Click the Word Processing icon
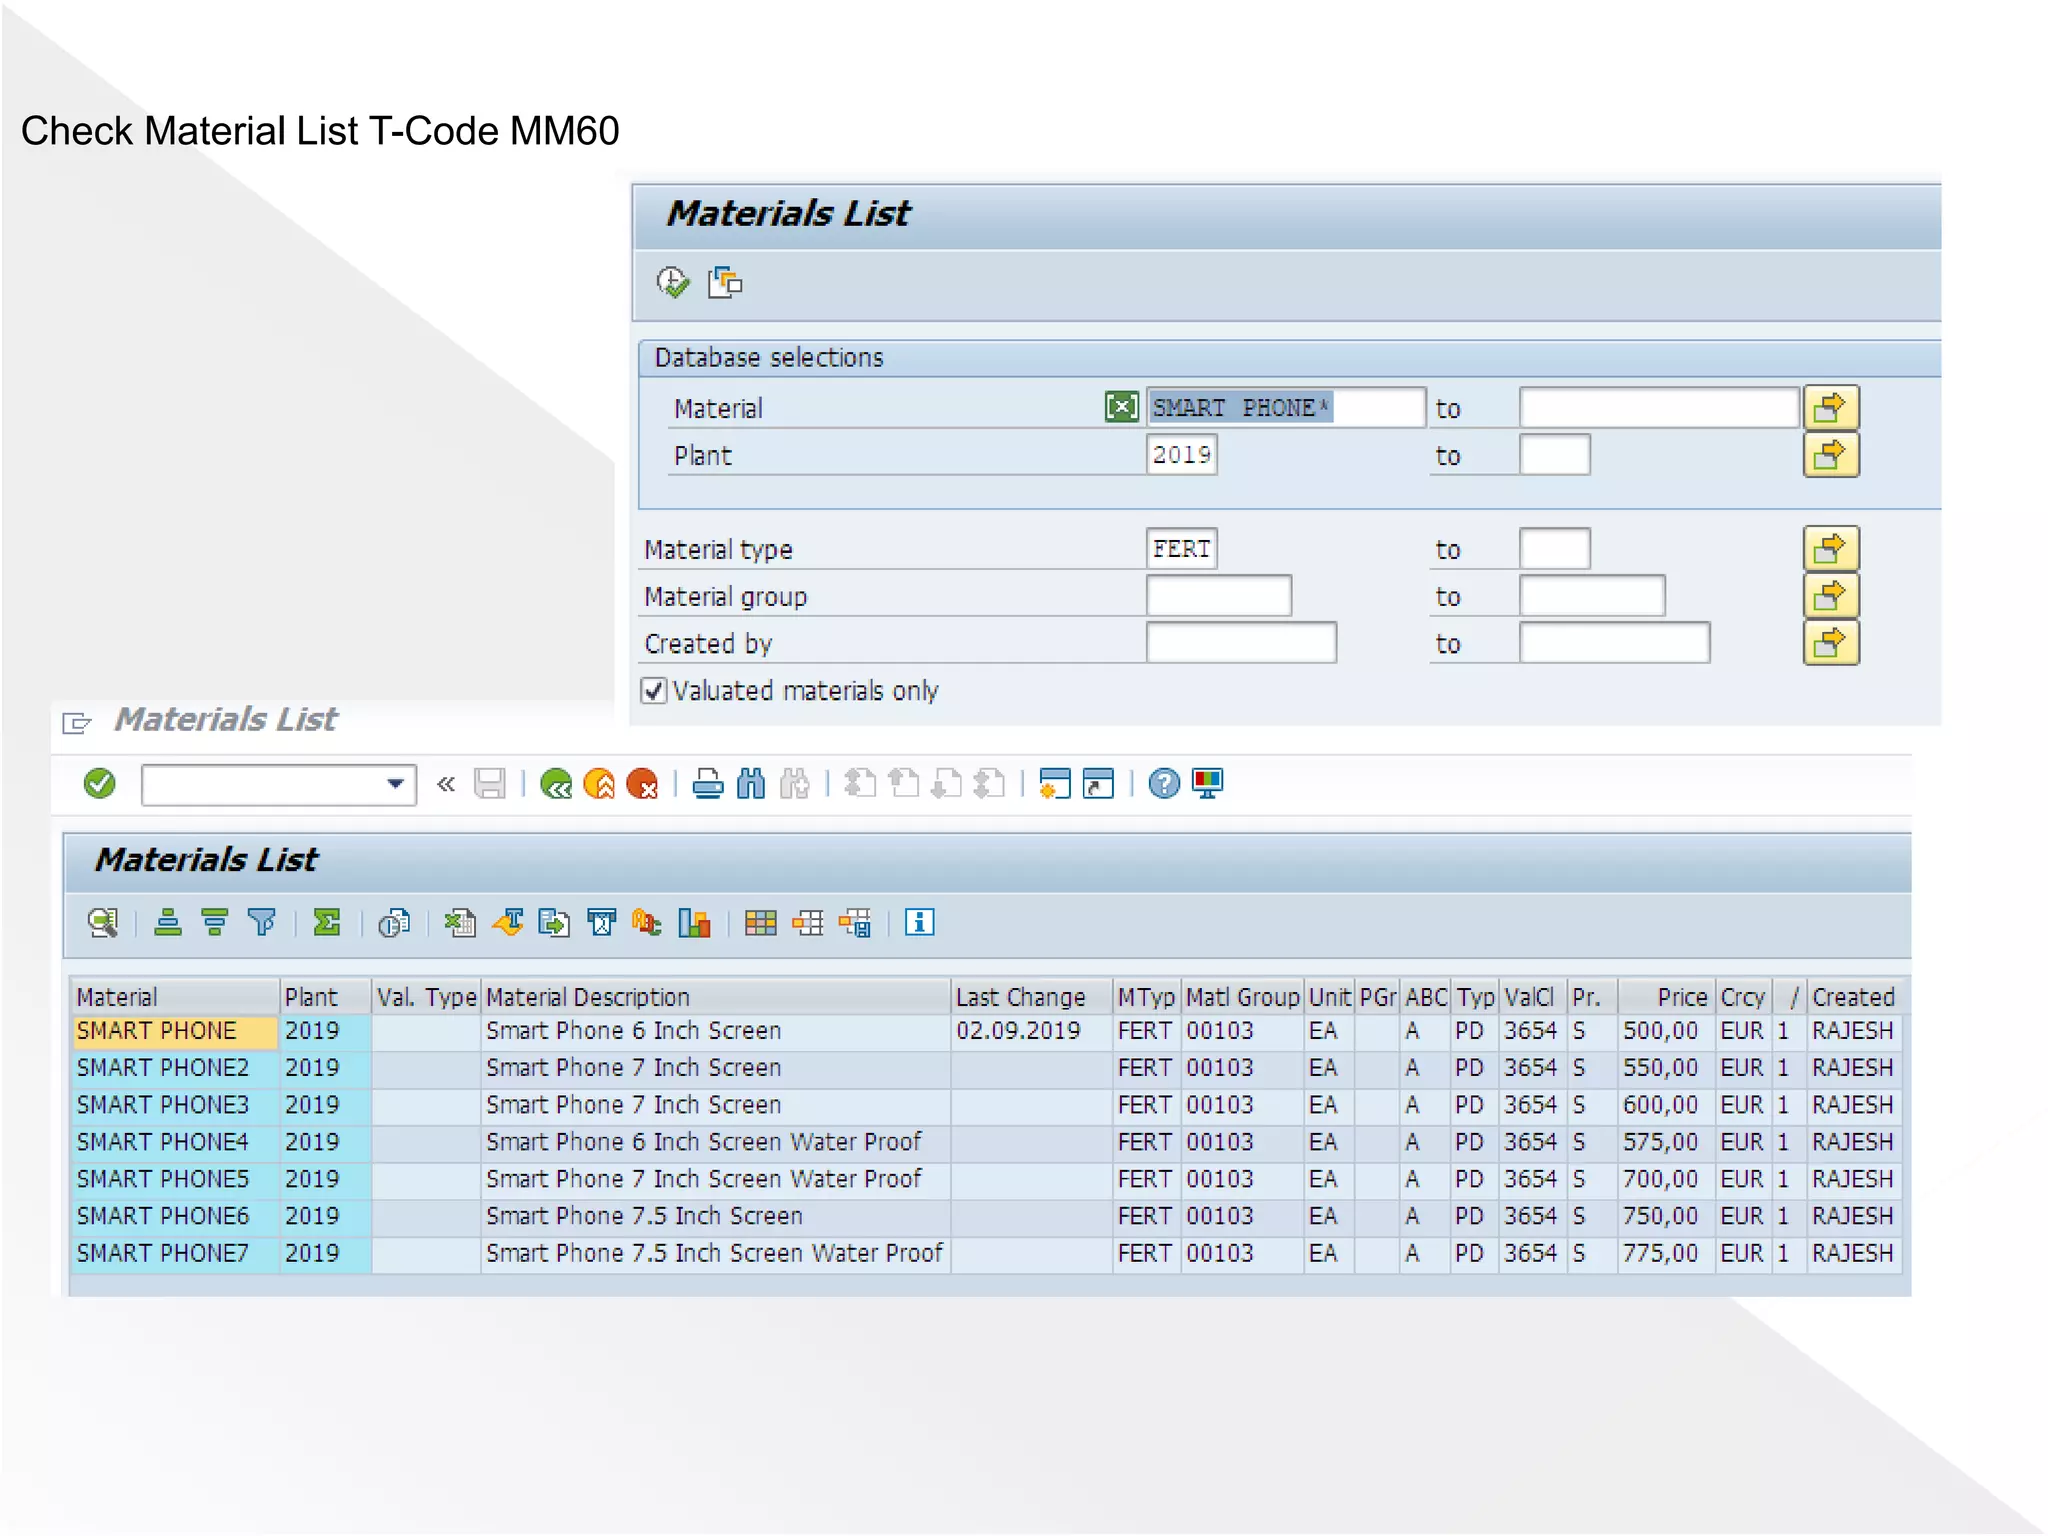Viewport: 2048px width, 1536px height. [508, 923]
